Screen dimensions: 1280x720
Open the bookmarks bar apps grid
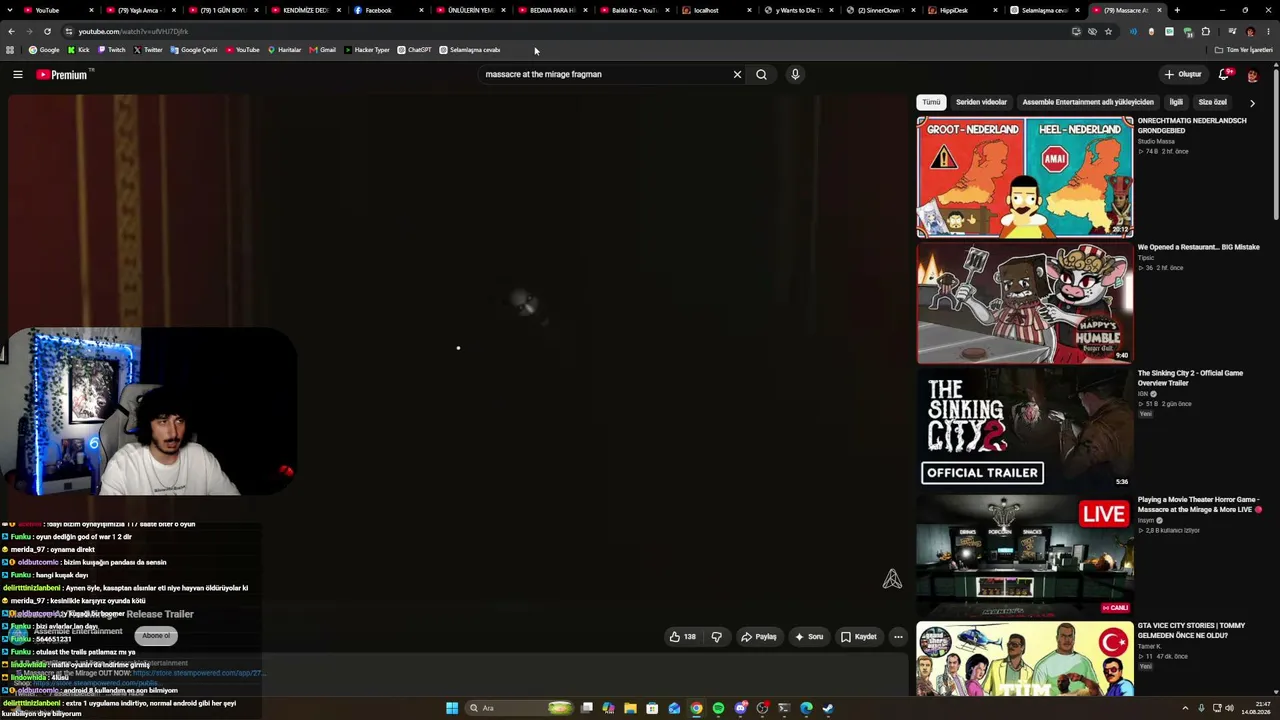[10, 50]
